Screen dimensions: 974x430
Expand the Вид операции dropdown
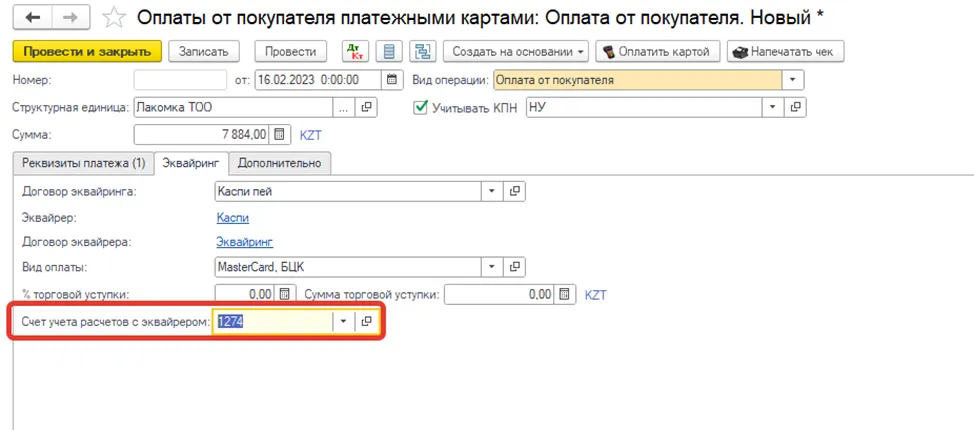coord(793,80)
